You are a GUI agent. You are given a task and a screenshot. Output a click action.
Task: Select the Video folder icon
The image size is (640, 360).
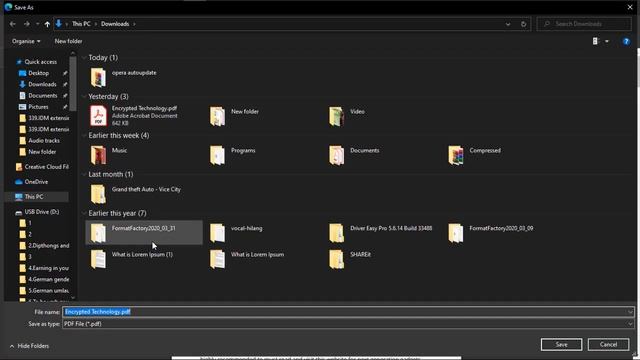tap(337, 116)
